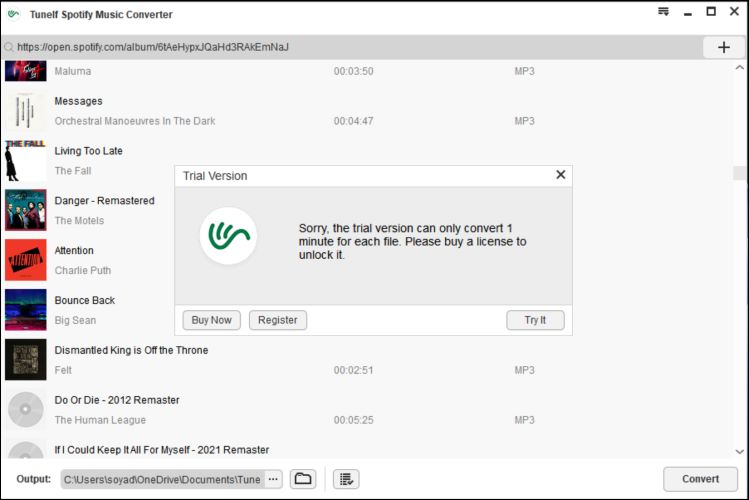This screenshot has height=500, width=749.
Task: Click the duration 00:02:51
Action: 353,370
